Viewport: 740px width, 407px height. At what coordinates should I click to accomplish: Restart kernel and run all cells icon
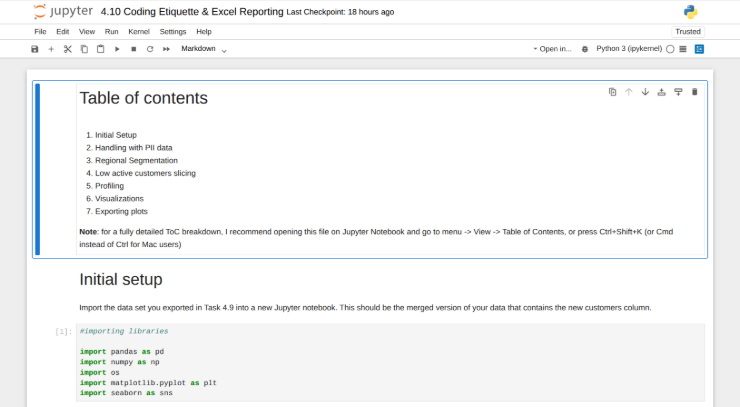pos(166,49)
